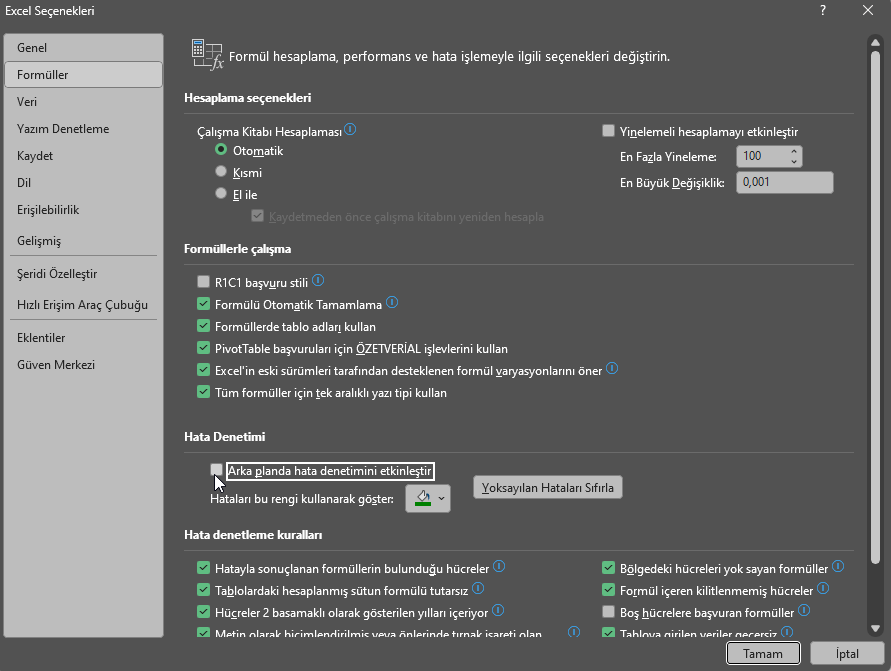Open the error color dropdown arrow

pyautogui.click(x=441, y=498)
